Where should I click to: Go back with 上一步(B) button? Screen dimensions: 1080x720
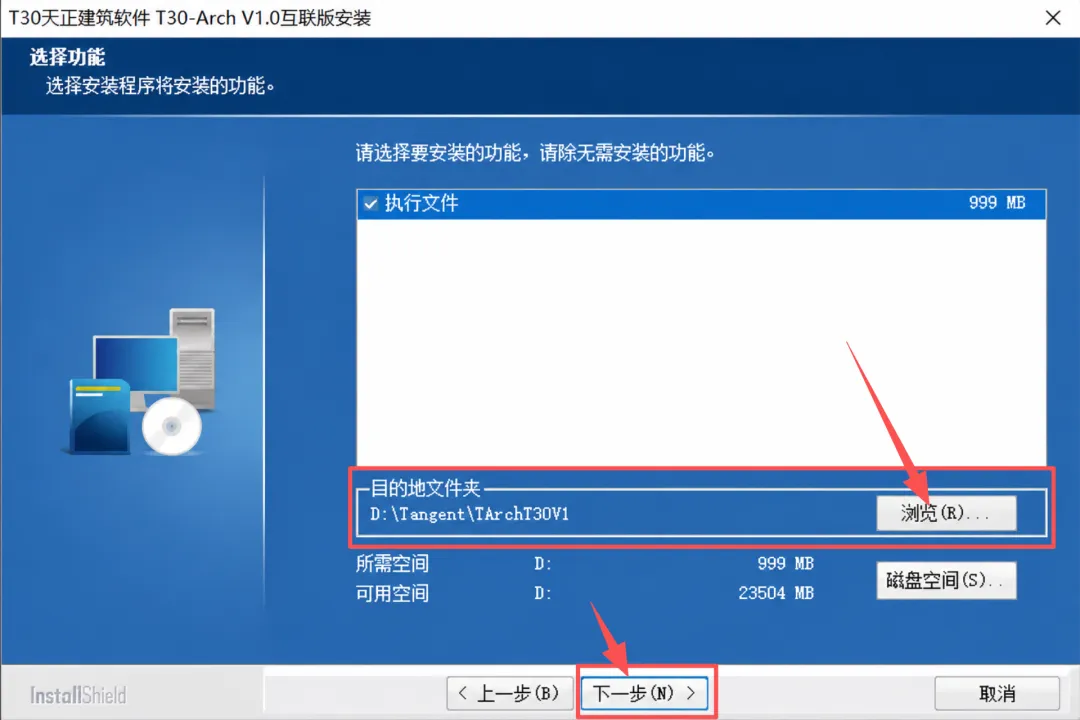[510, 693]
